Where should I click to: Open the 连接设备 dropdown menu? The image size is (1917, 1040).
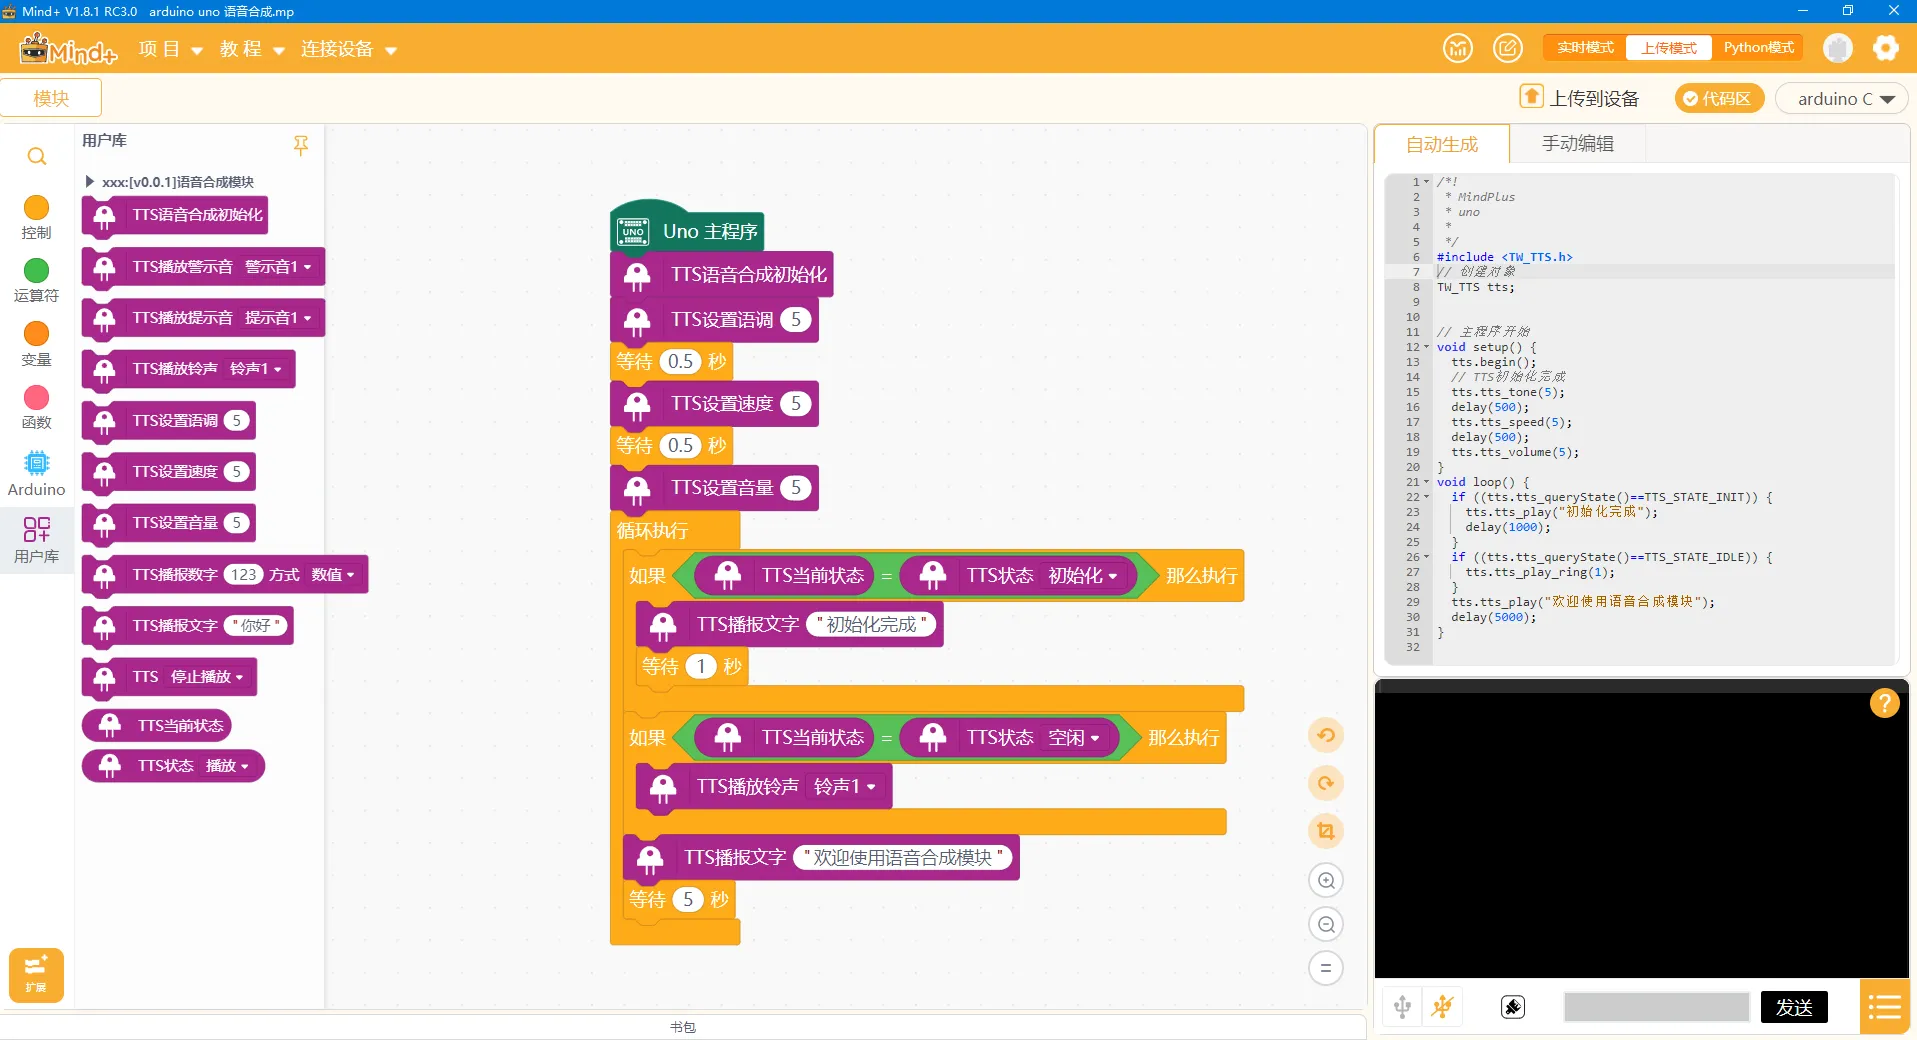(348, 49)
